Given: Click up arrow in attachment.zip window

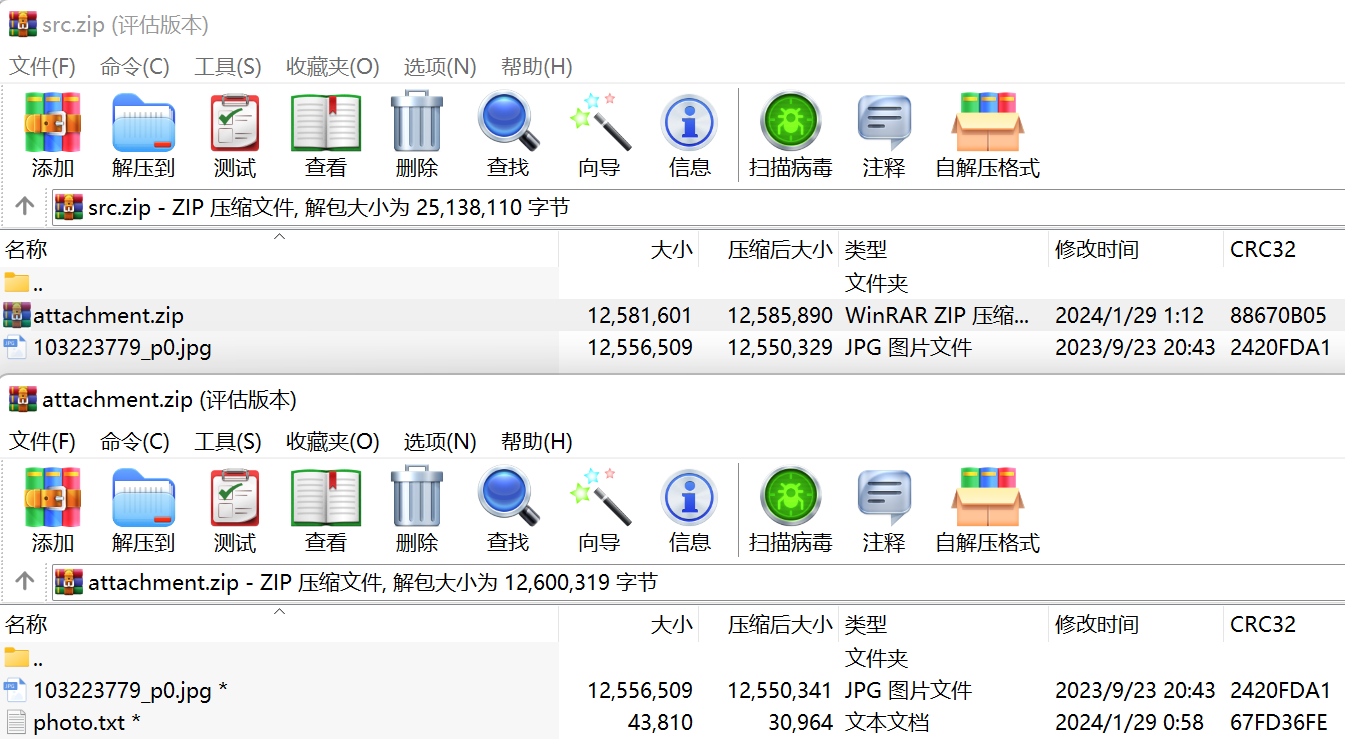Looking at the screenshot, I should point(25,582).
